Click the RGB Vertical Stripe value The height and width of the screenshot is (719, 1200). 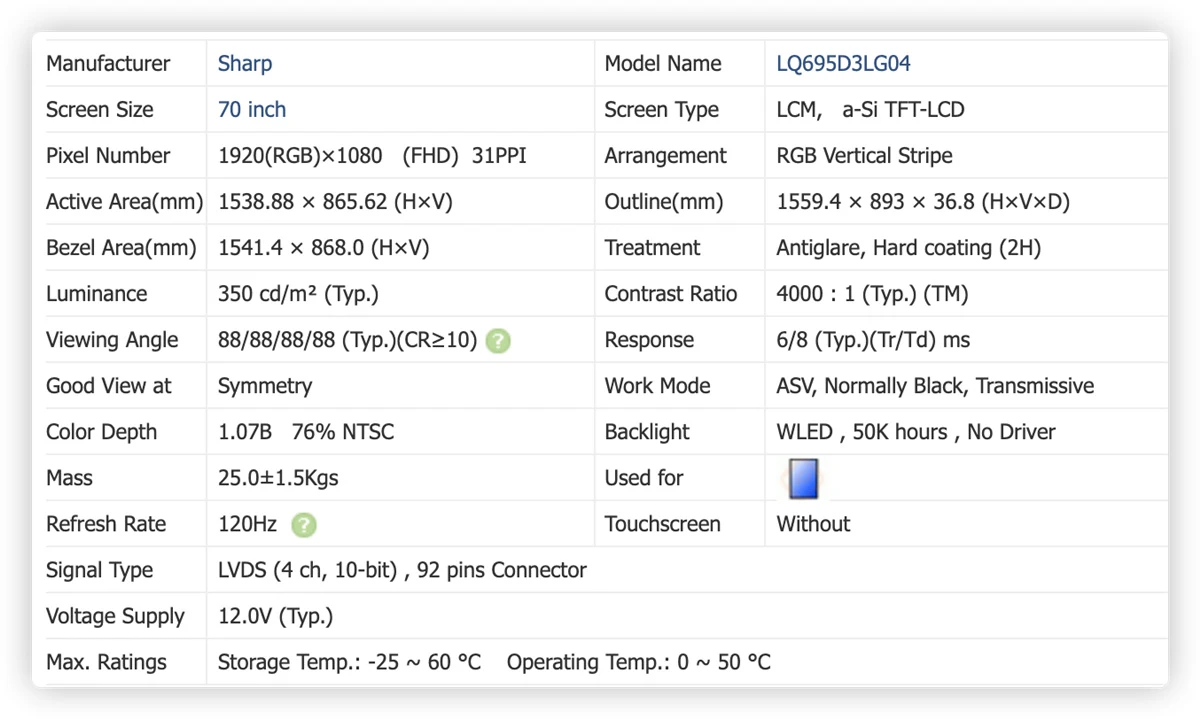[x=864, y=155]
